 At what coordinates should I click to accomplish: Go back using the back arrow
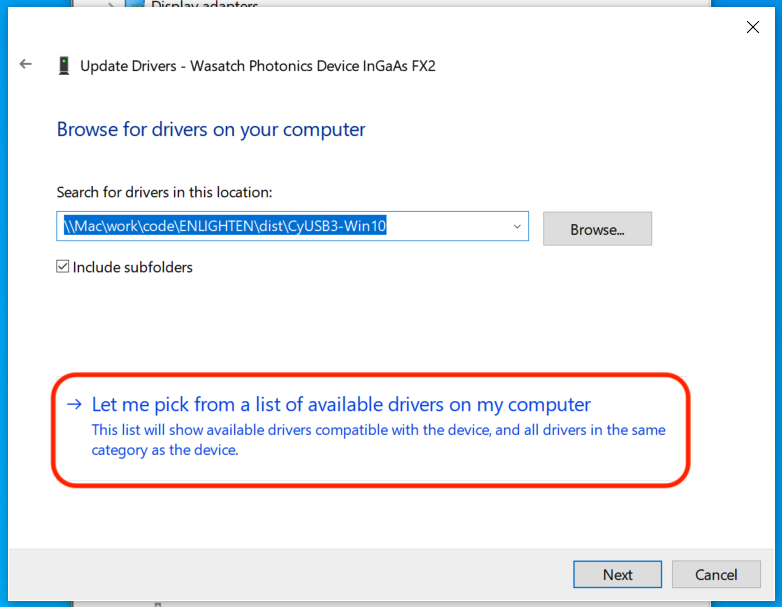click(x=26, y=65)
